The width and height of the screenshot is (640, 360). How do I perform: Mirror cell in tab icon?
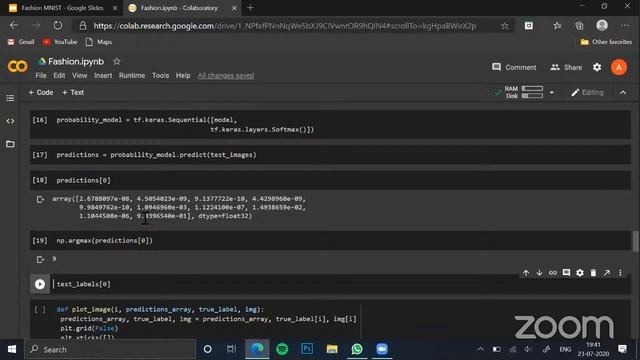click(x=607, y=273)
